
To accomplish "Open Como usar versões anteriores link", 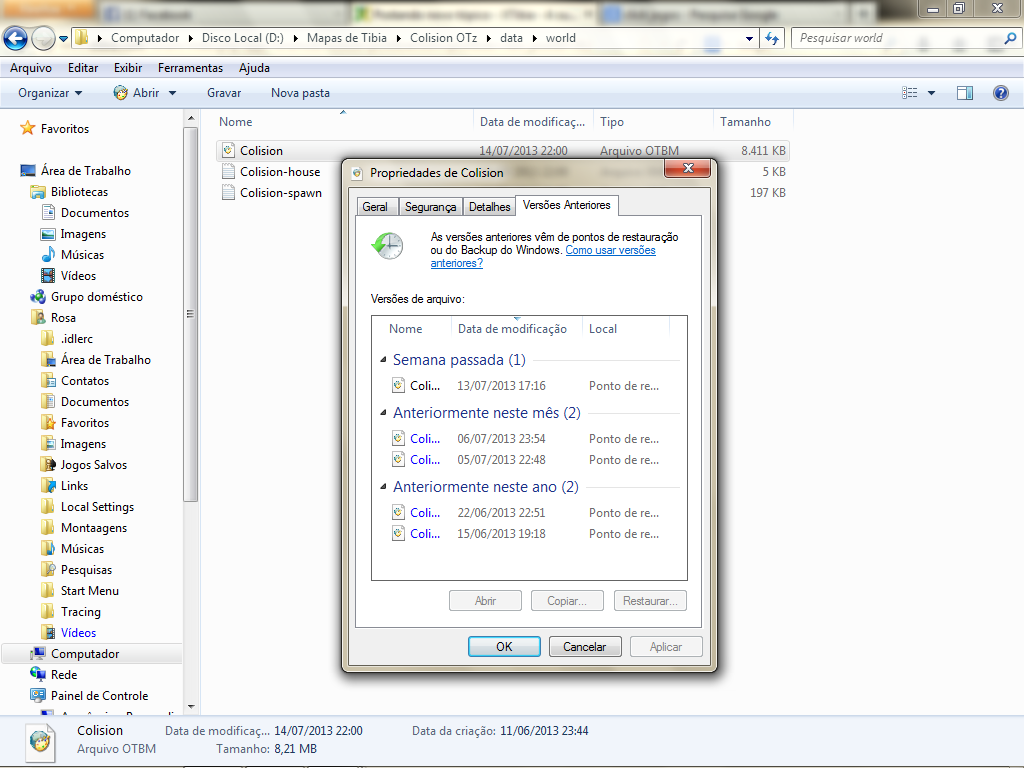I will tap(543, 257).
